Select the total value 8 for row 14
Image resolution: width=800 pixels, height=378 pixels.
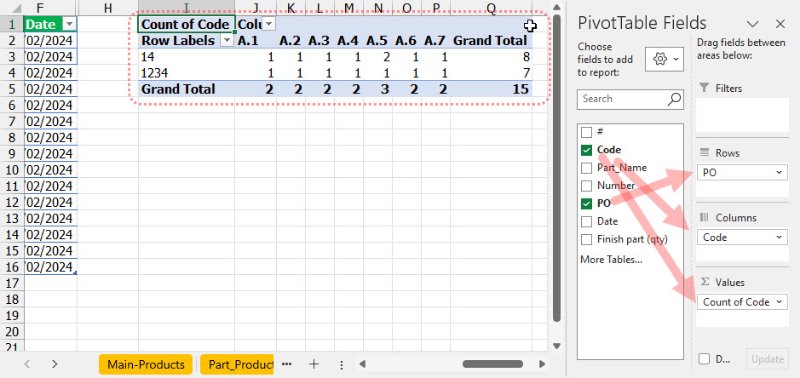pyautogui.click(x=491, y=57)
